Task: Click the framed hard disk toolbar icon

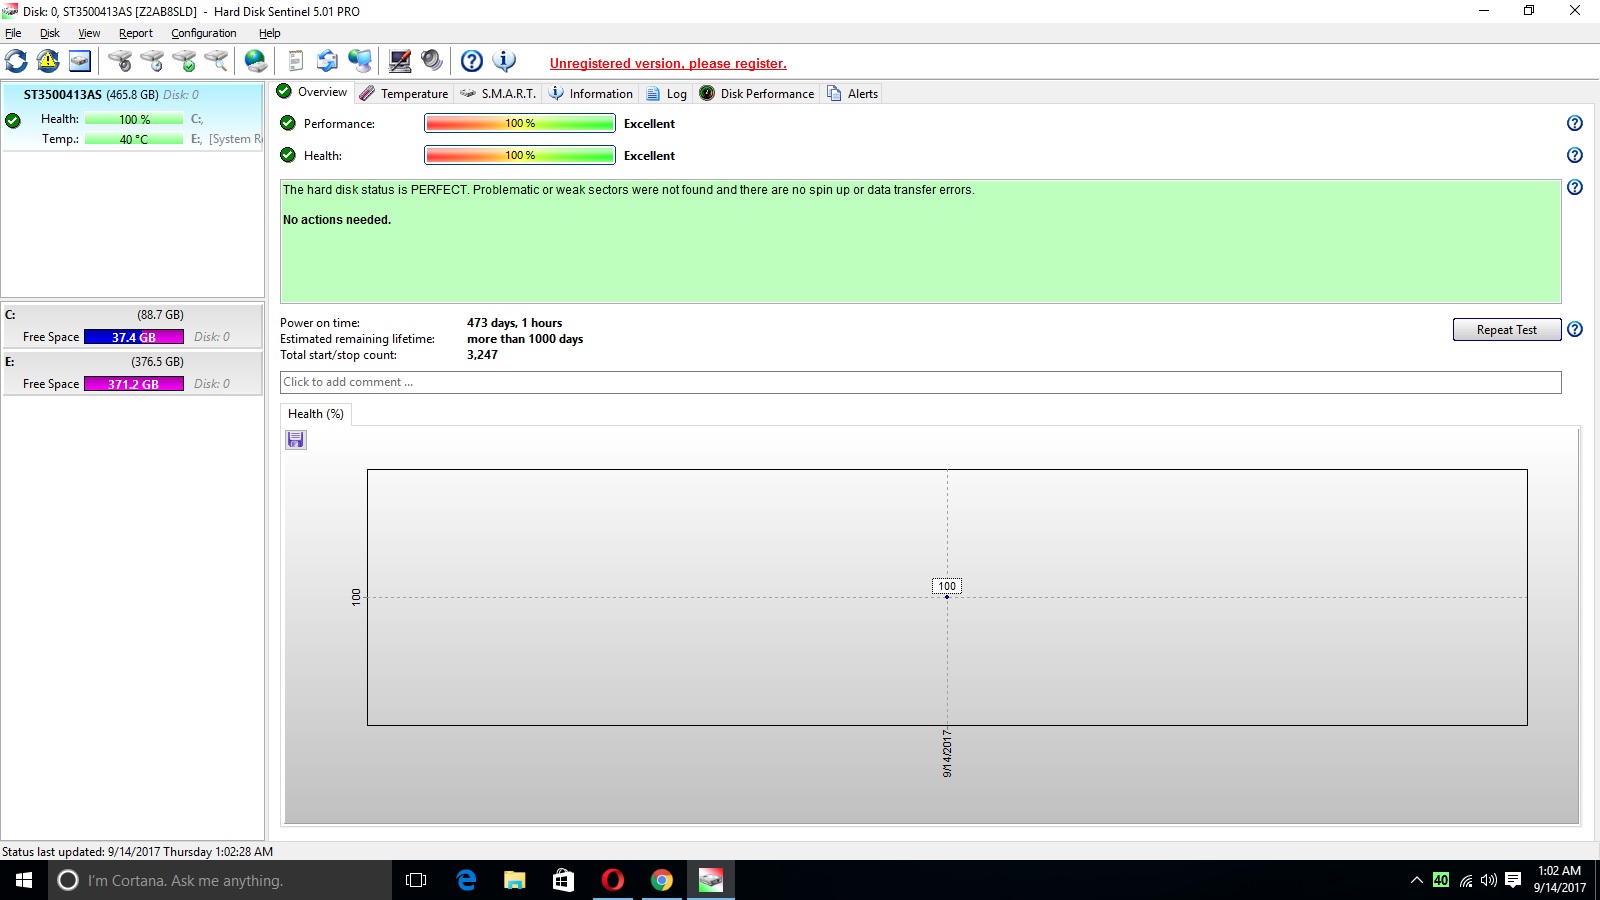Action: point(80,61)
